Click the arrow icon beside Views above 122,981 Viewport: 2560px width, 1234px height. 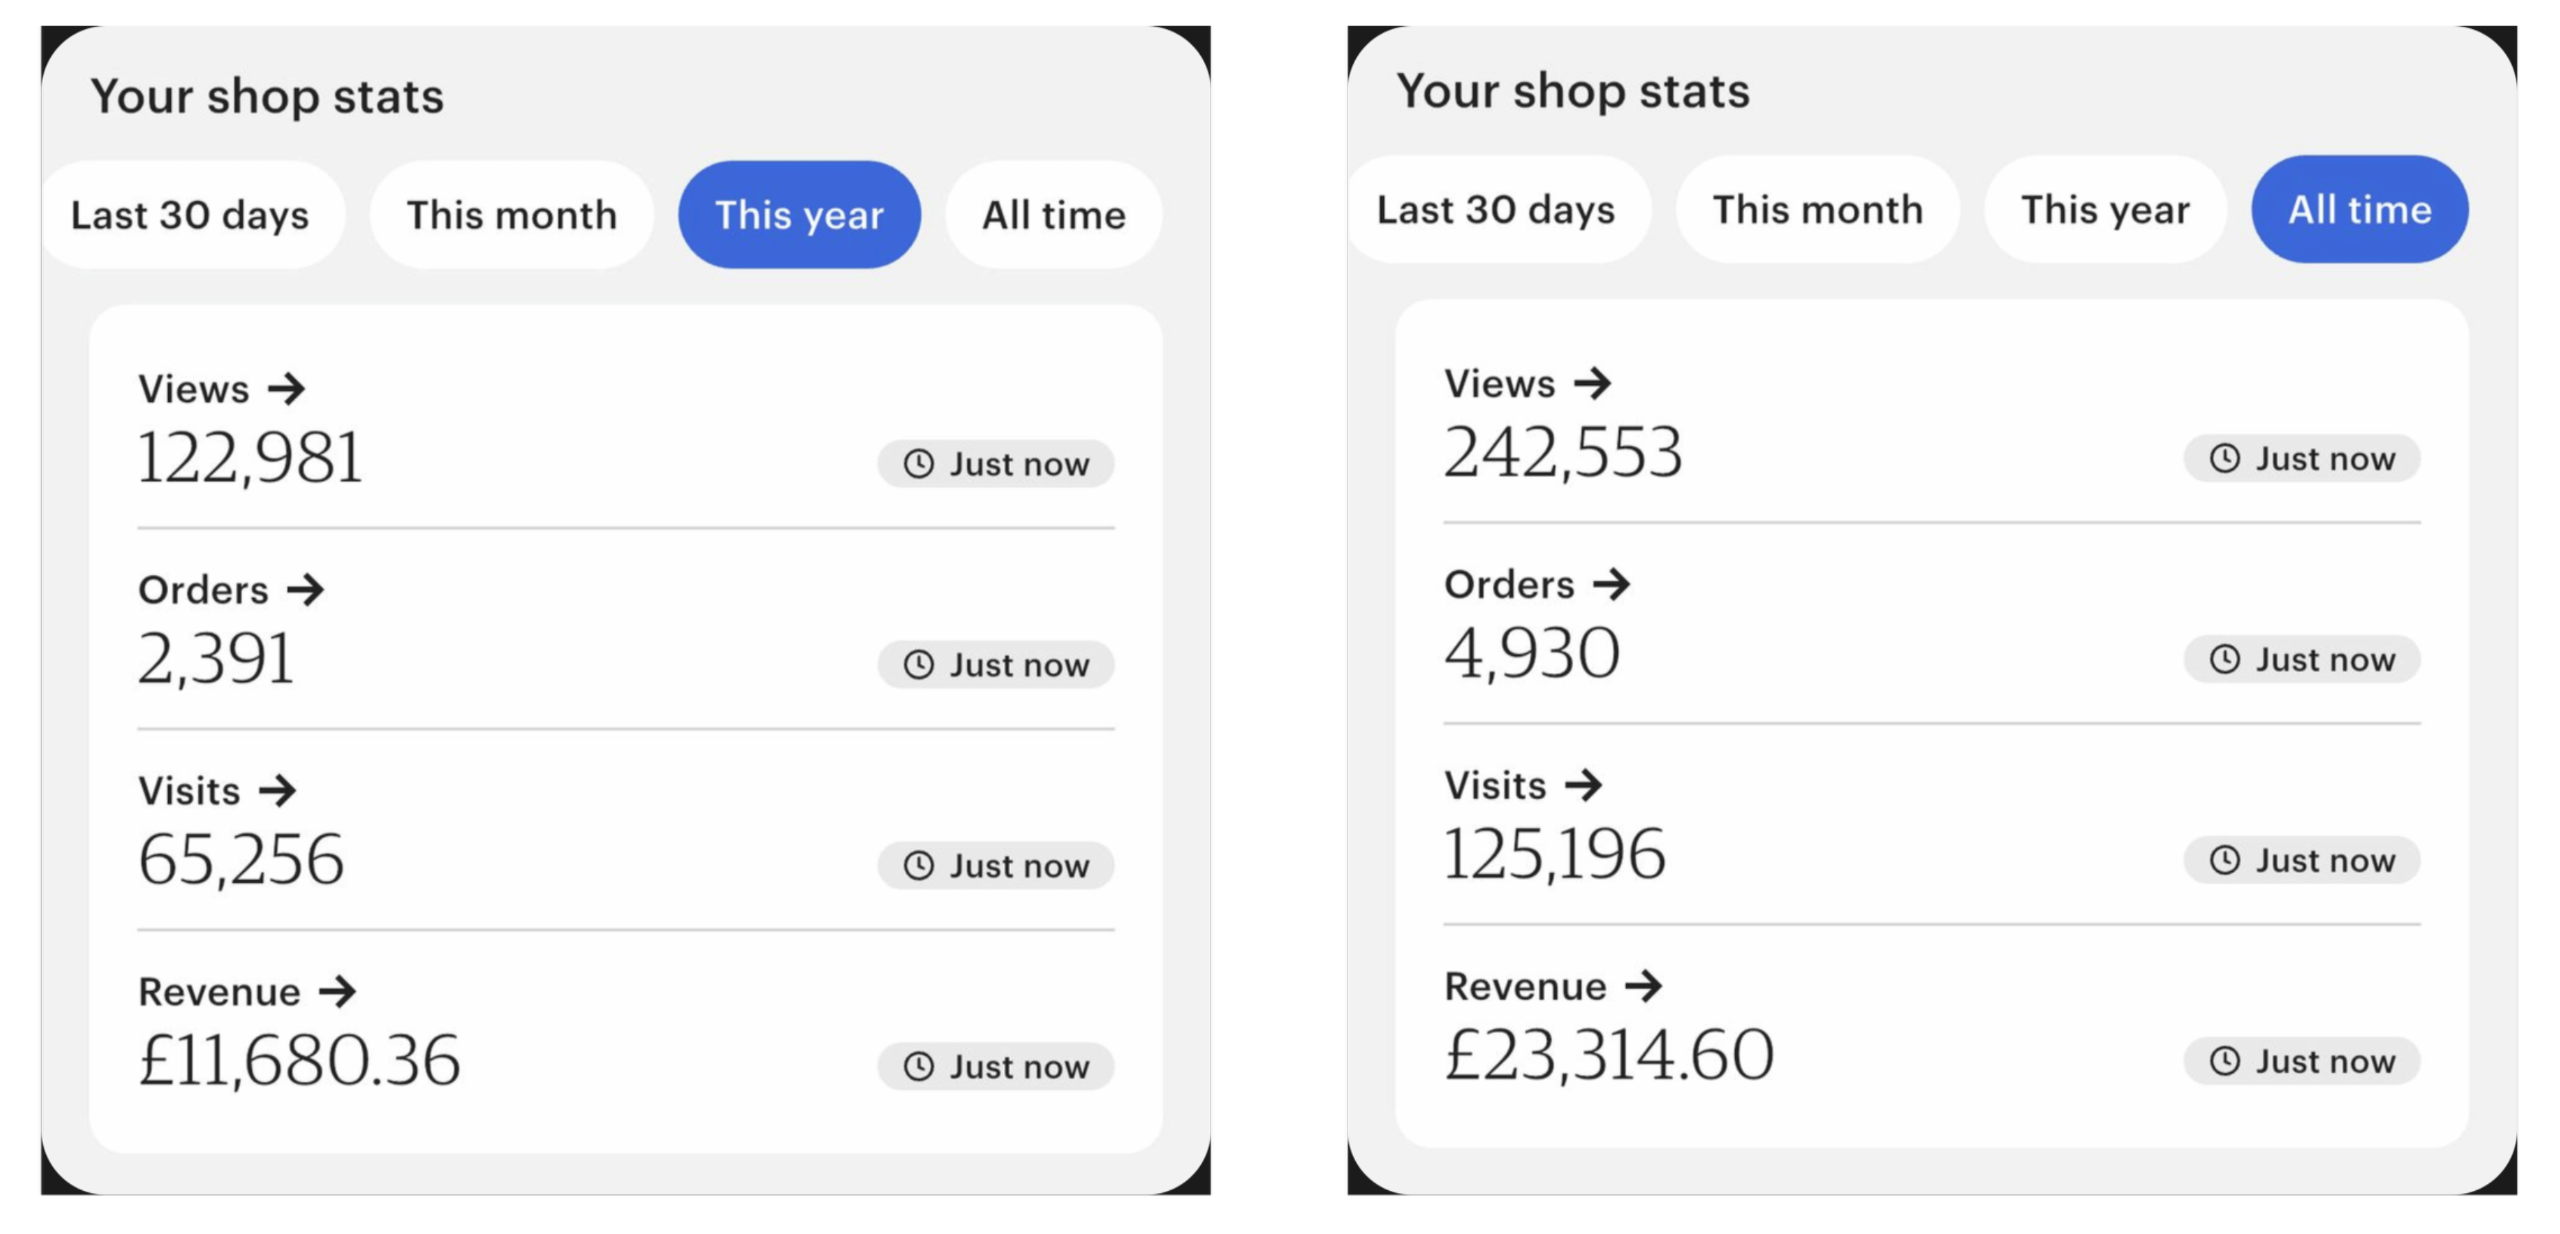286,389
